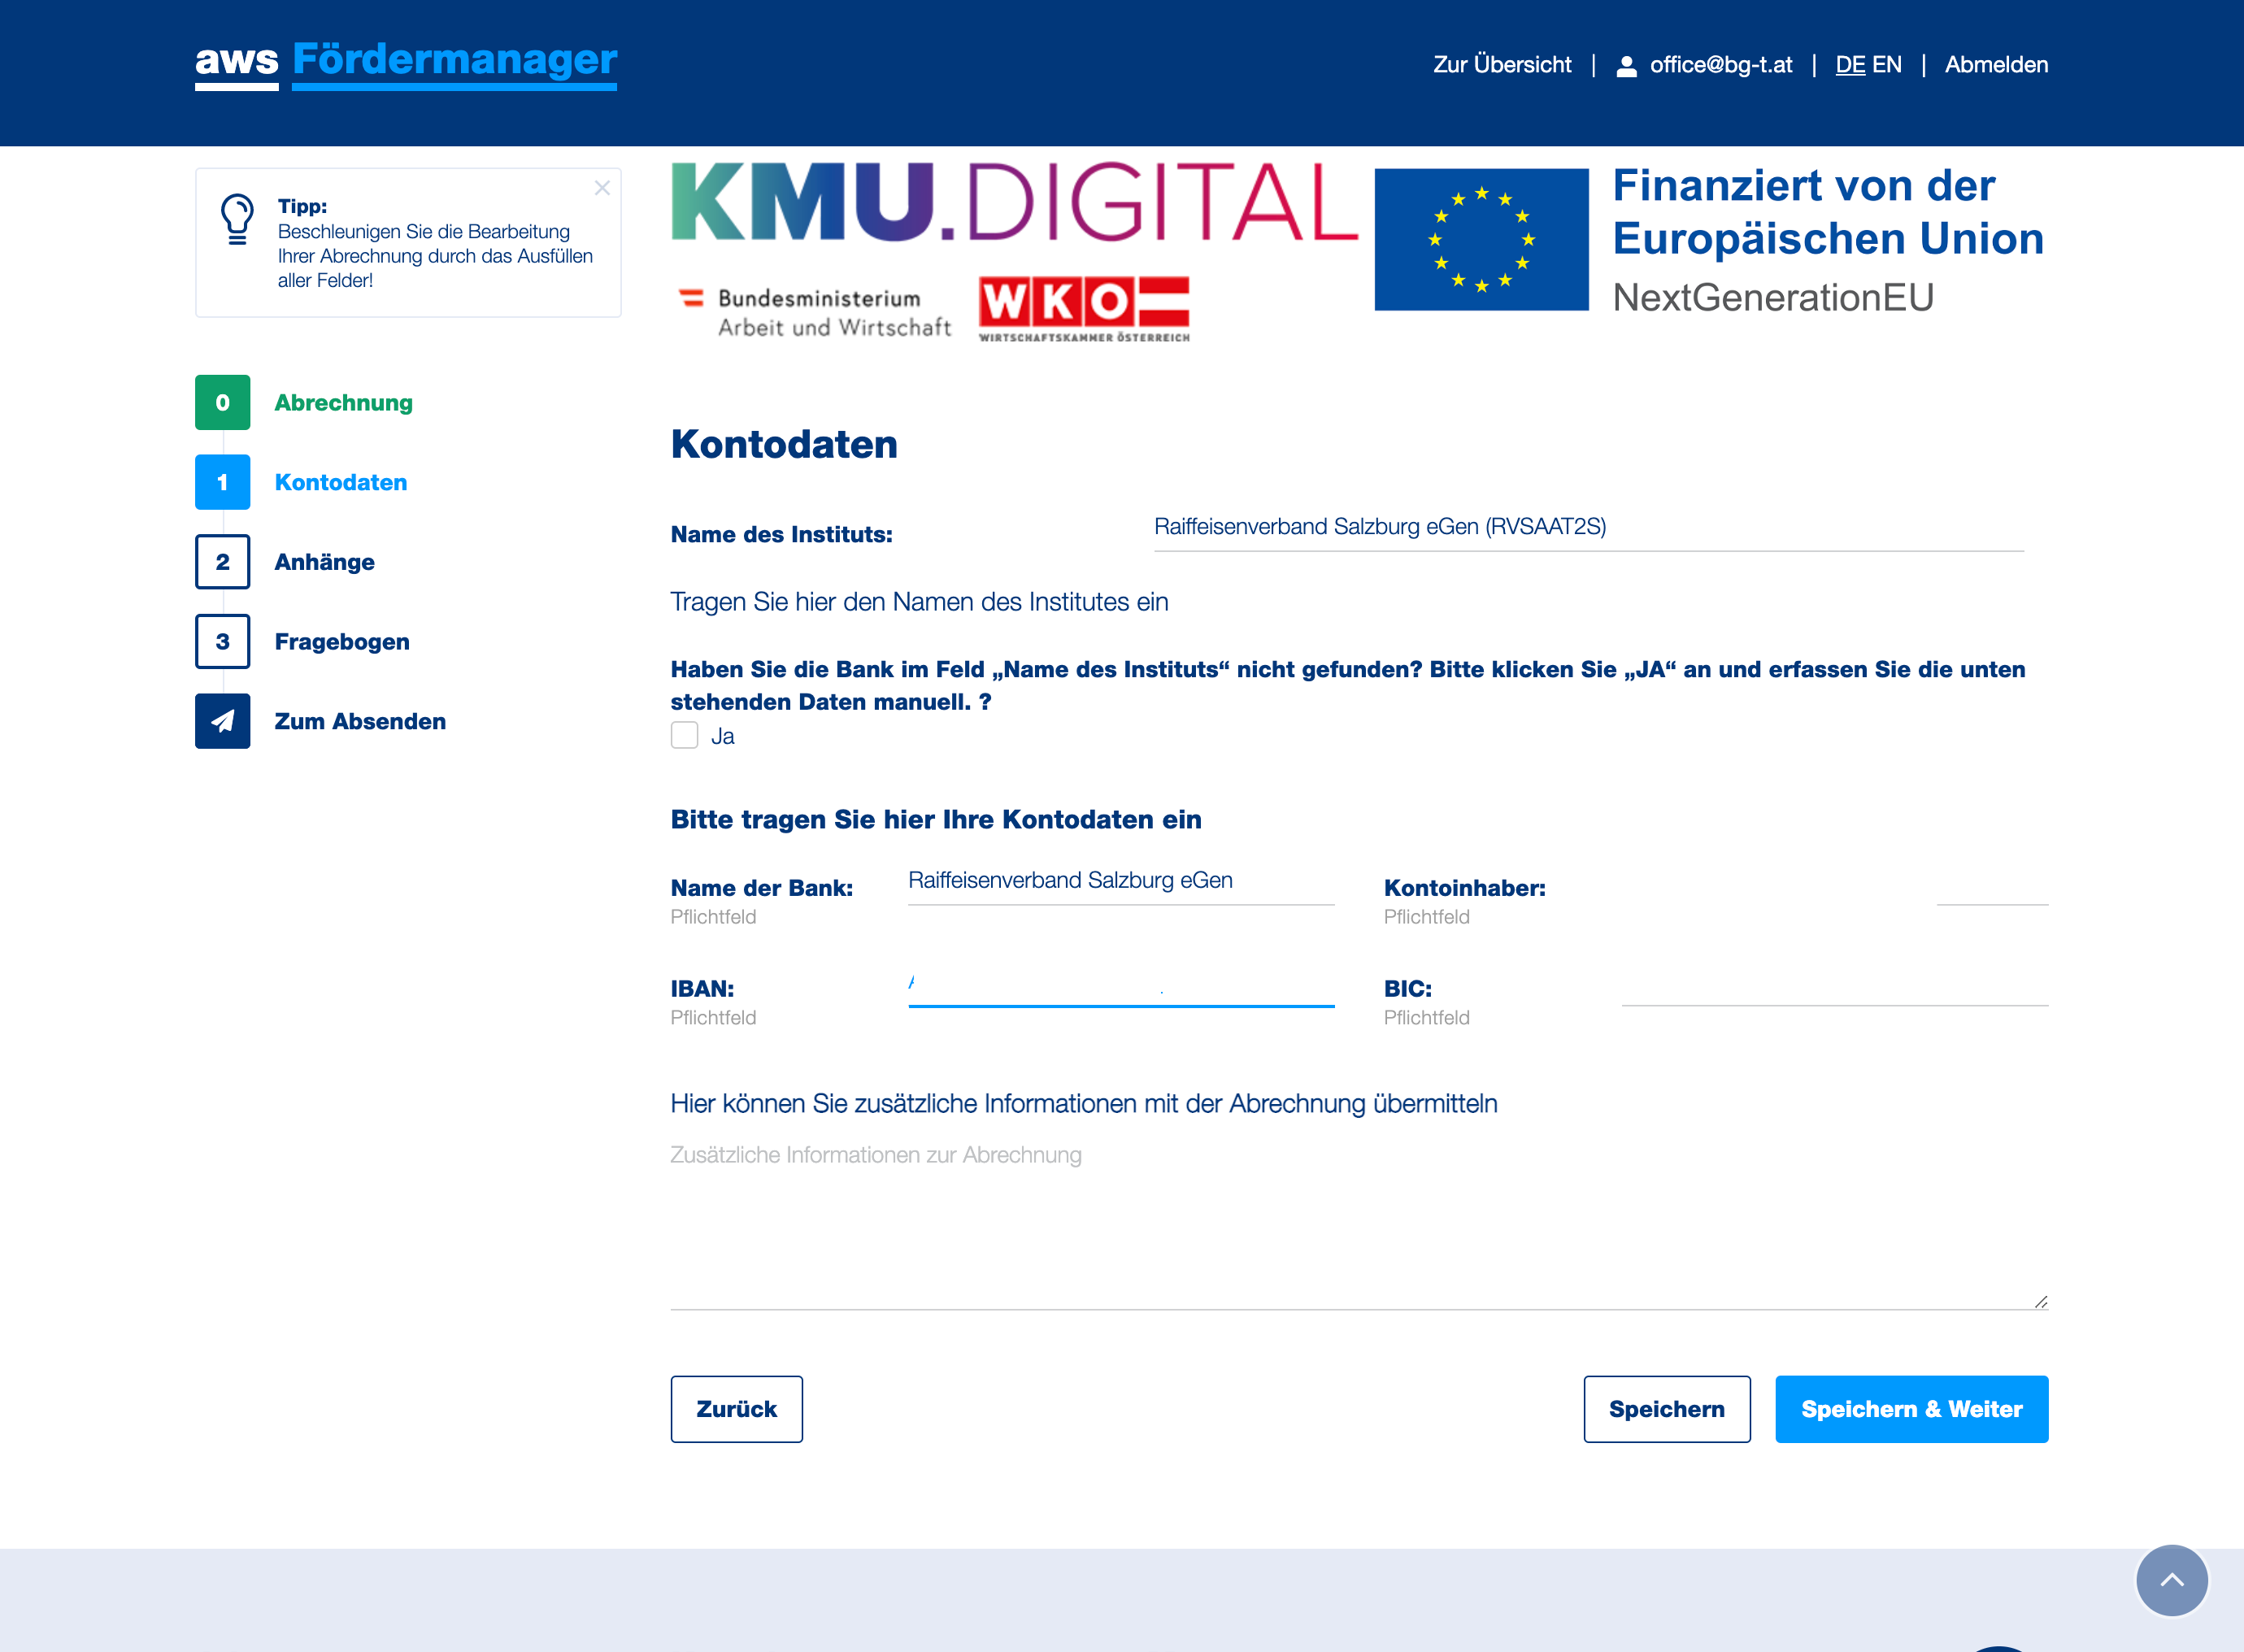The image size is (2244, 1652).
Task: Switch language to EN
Action: (x=1886, y=65)
